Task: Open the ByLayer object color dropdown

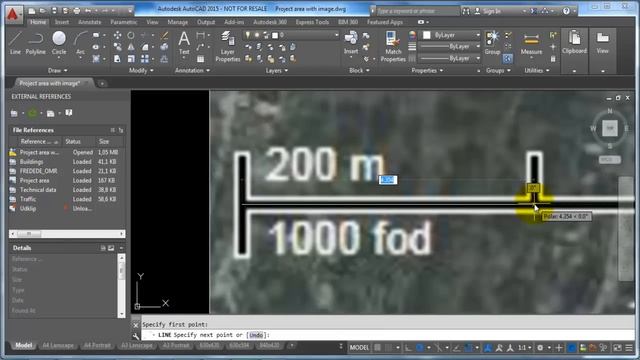Action: click(x=451, y=35)
